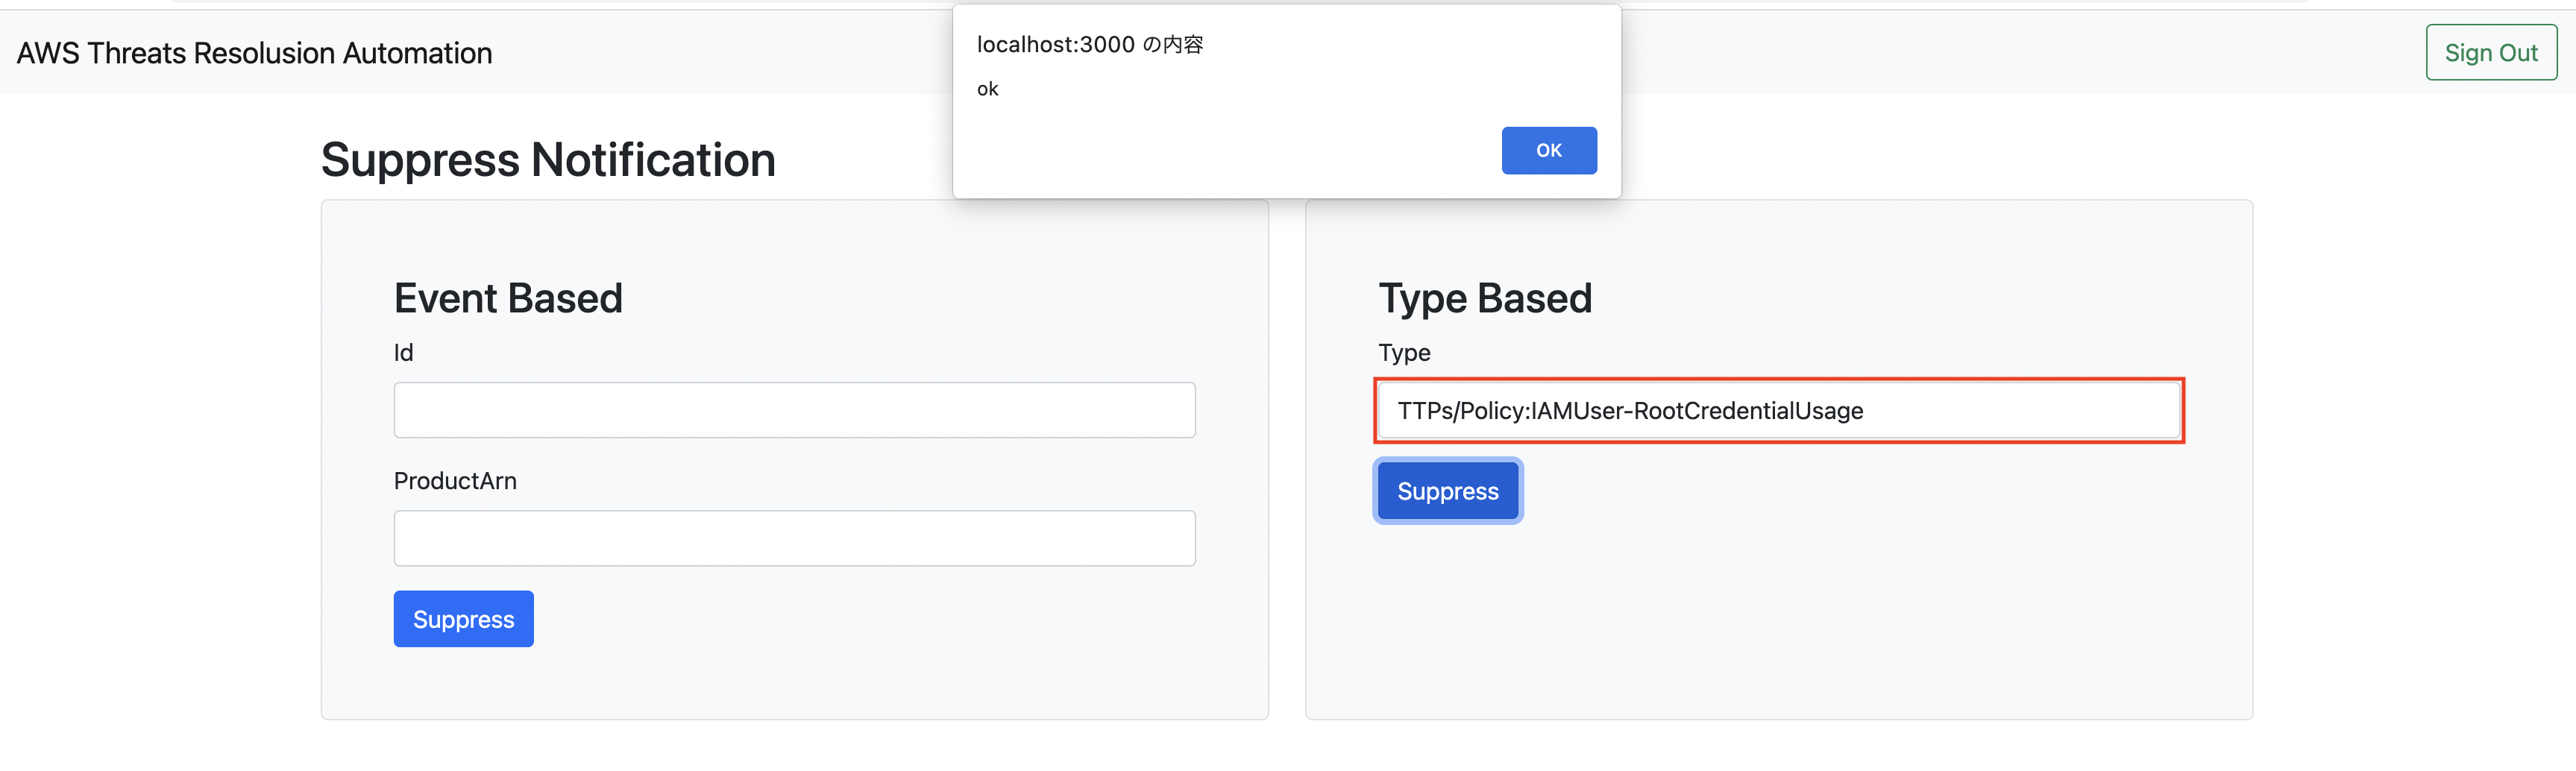Click the Type input containing TTPs/Policy text
The width and height of the screenshot is (2576, 771).
pyautogui.click(x=1778, y=410)
